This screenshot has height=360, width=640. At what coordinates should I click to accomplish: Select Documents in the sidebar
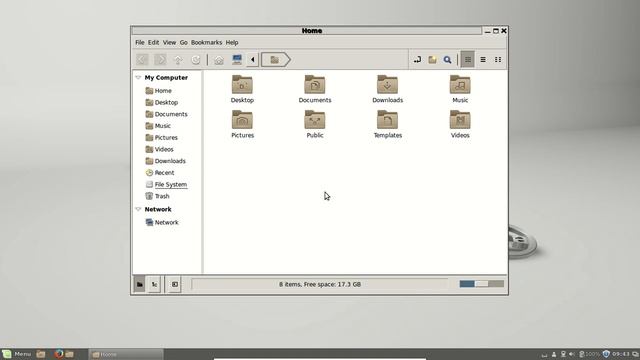[x=167, y=114]
